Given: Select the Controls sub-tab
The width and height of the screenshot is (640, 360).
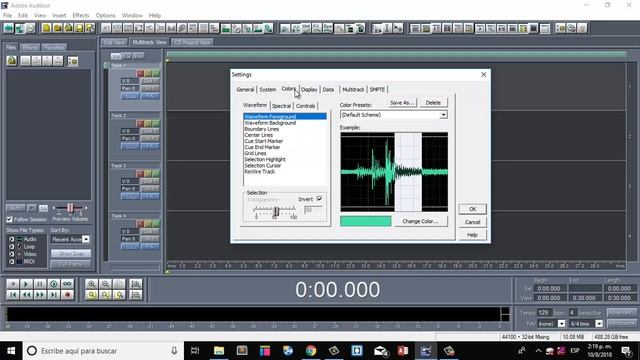Looking at the screenshot, I should point(305,106).
